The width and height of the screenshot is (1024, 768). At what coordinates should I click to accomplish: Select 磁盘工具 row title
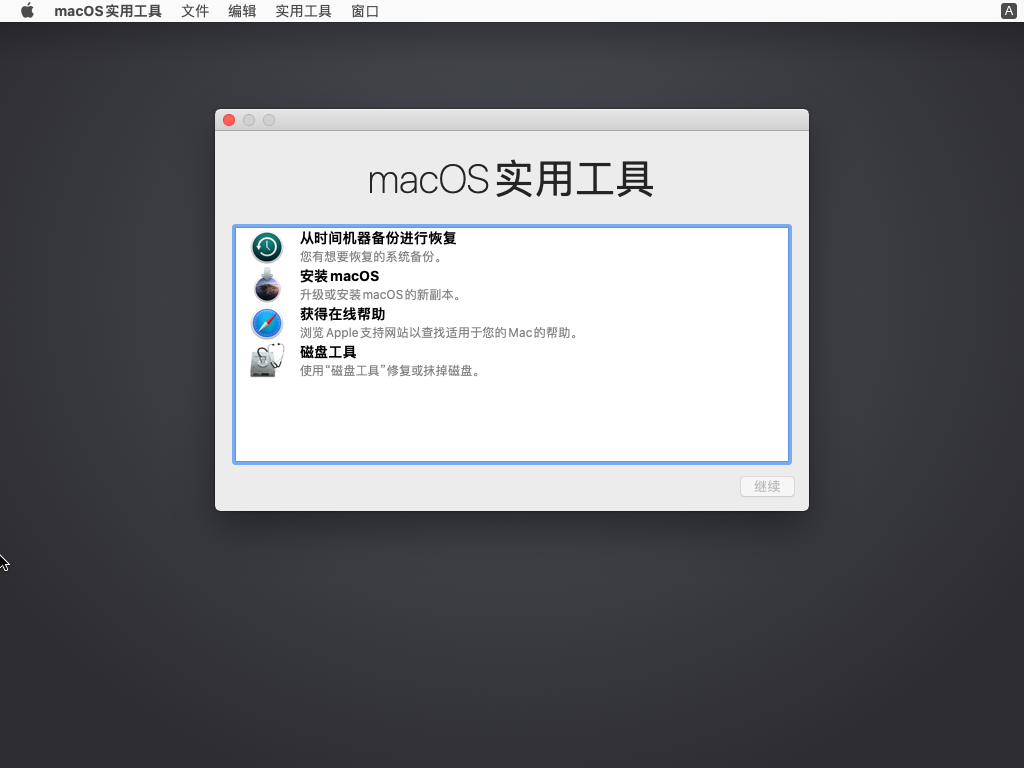pyautogui.click(x=328, y=352)
